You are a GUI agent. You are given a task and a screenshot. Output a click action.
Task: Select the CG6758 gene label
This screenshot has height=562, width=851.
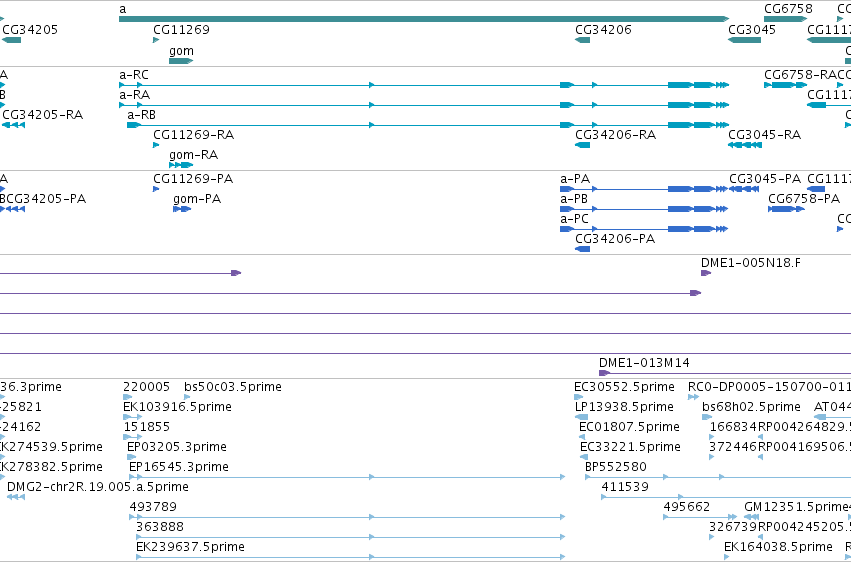point(788,9)
